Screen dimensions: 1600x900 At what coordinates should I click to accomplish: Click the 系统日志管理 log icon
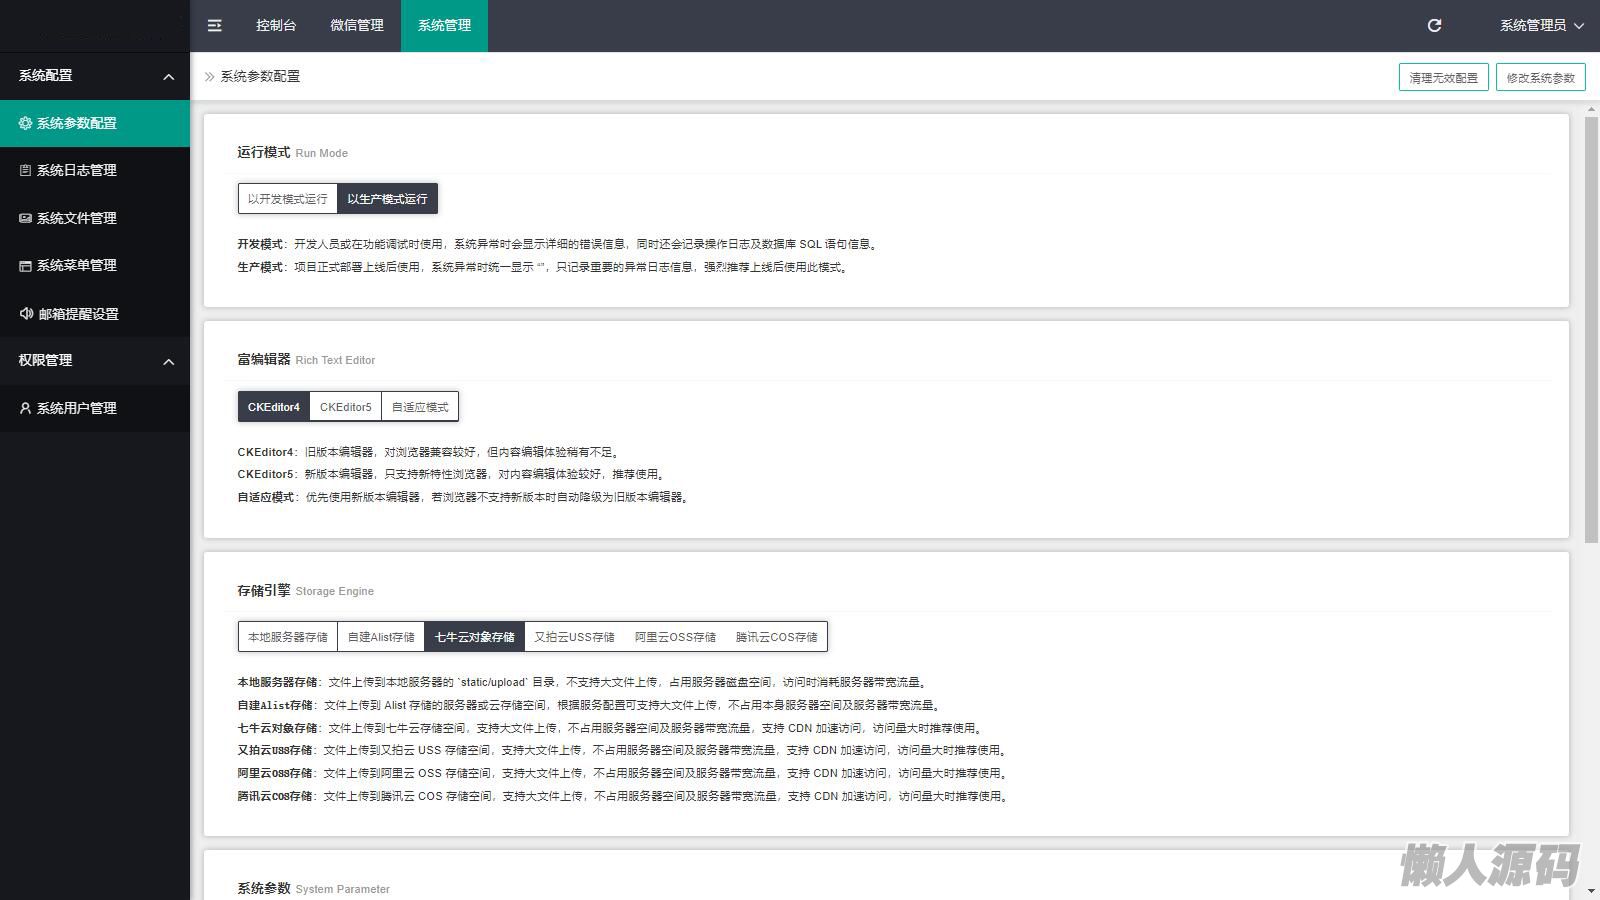25,171
